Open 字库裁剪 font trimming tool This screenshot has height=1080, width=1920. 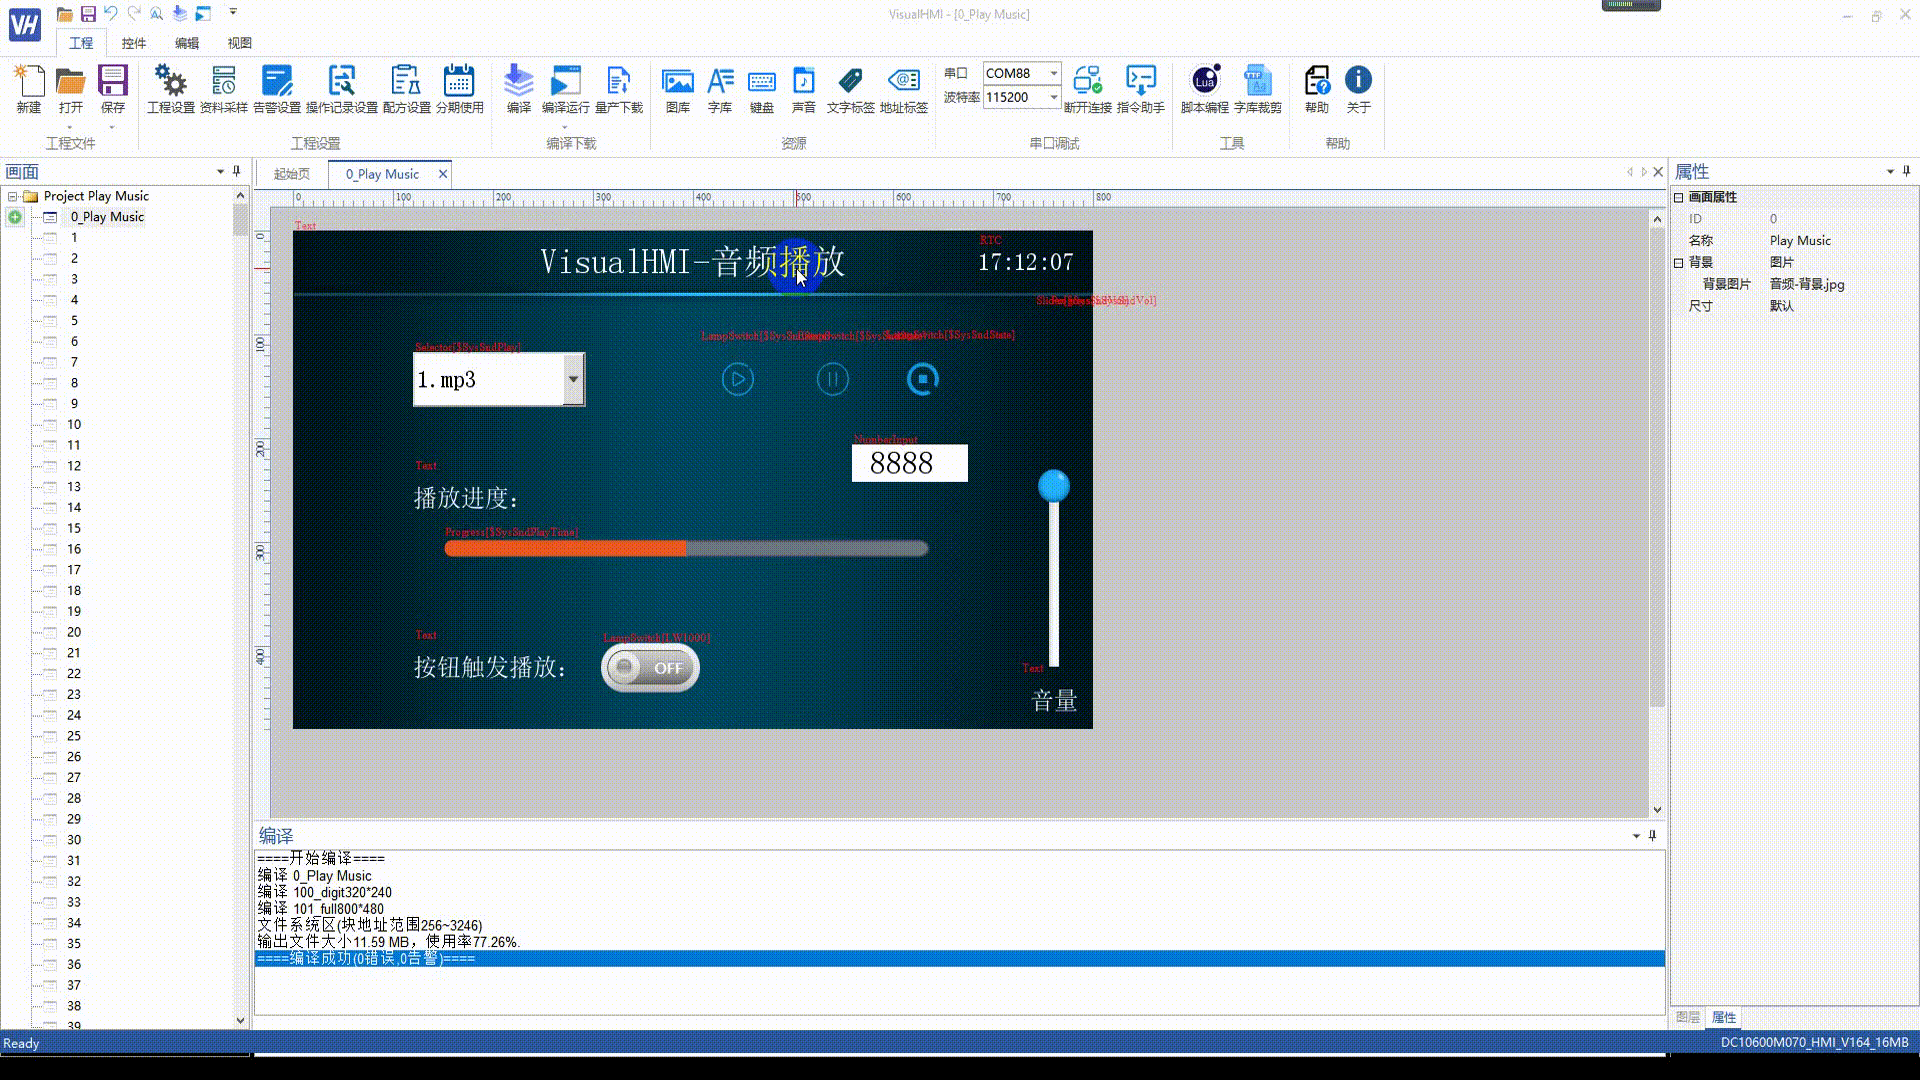click(x=1258, y=89)
